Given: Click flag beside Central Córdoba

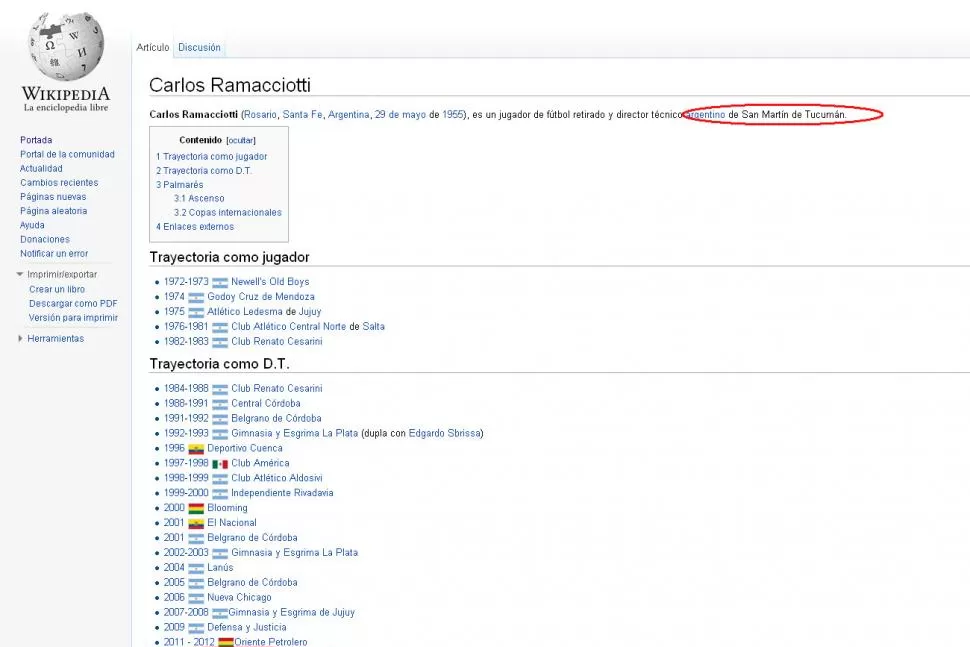Looking at the screenshot, I should (x=220, y=404).
